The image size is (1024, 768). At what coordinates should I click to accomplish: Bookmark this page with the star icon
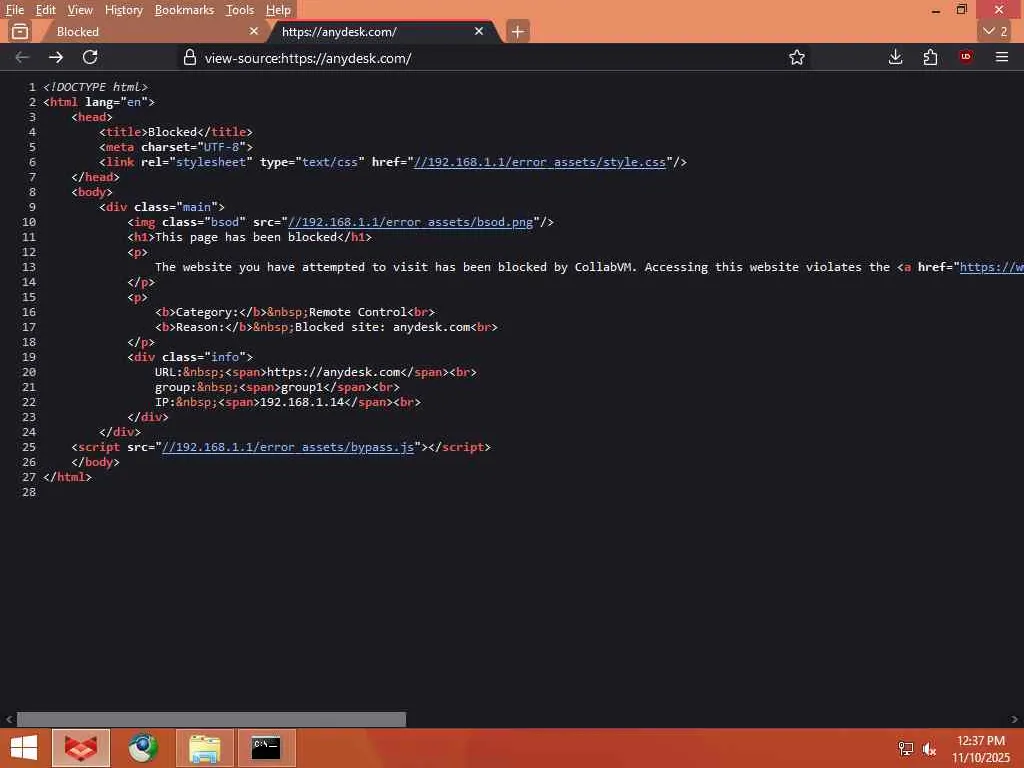[796, 57]
